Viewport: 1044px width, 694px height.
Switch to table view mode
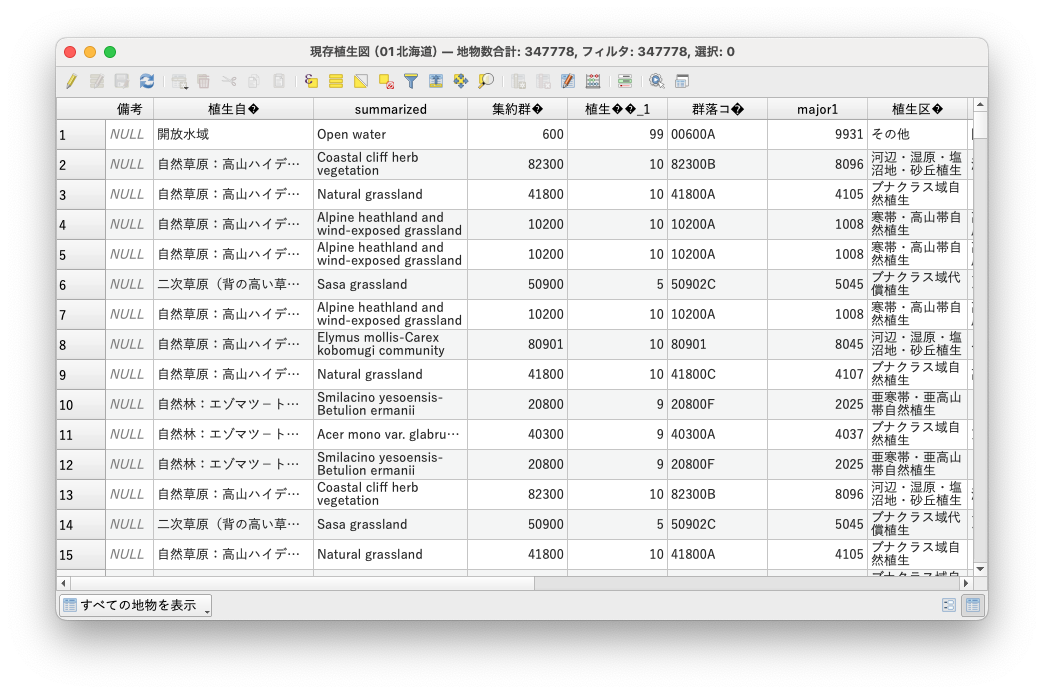click(973, 604)
